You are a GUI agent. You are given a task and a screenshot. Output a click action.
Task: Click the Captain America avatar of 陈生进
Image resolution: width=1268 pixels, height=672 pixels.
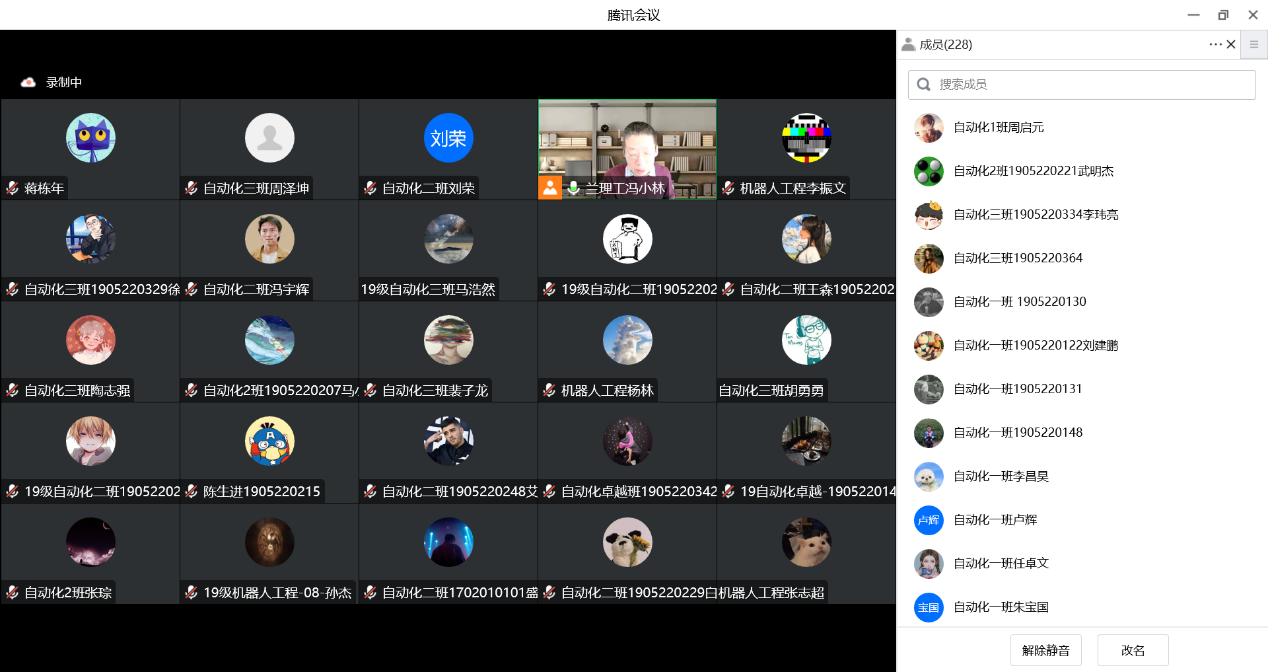tap(269, 441)
